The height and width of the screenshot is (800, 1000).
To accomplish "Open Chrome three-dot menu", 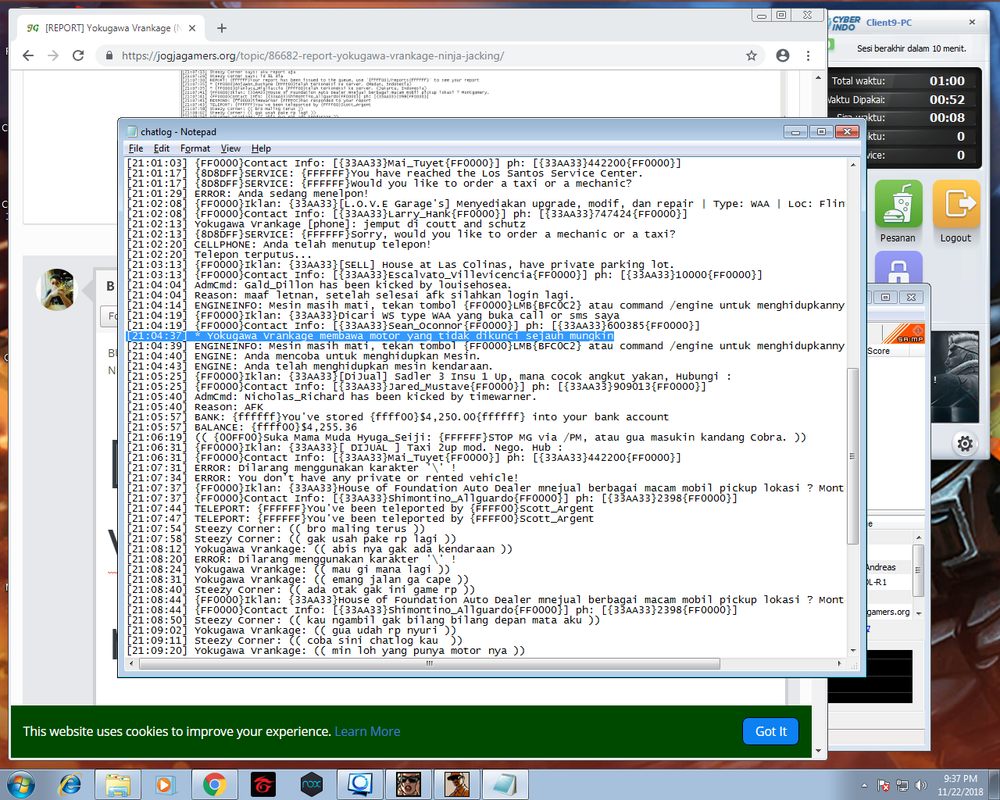I will tap(808, 56).
